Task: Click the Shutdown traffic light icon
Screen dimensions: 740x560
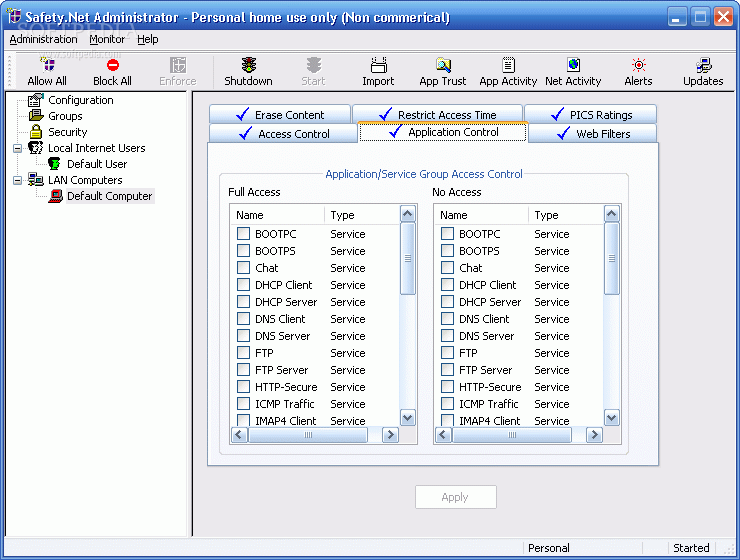Action: coord(249,65)
